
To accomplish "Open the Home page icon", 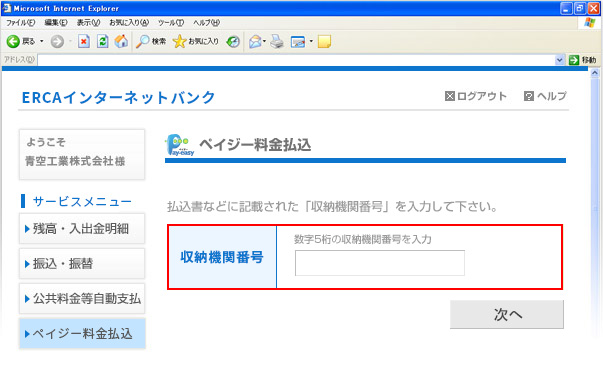I will pyautogui.click(x=121, y=41).
